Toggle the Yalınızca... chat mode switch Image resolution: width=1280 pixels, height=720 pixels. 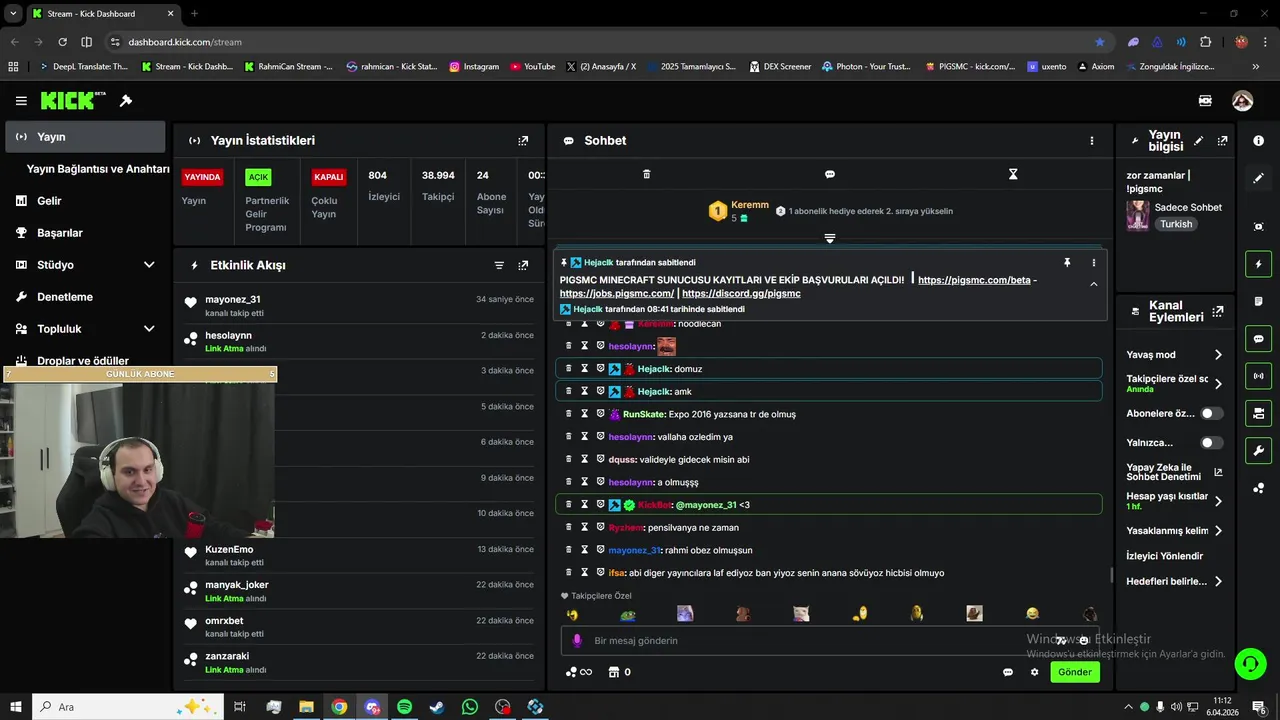point(1211,442)
